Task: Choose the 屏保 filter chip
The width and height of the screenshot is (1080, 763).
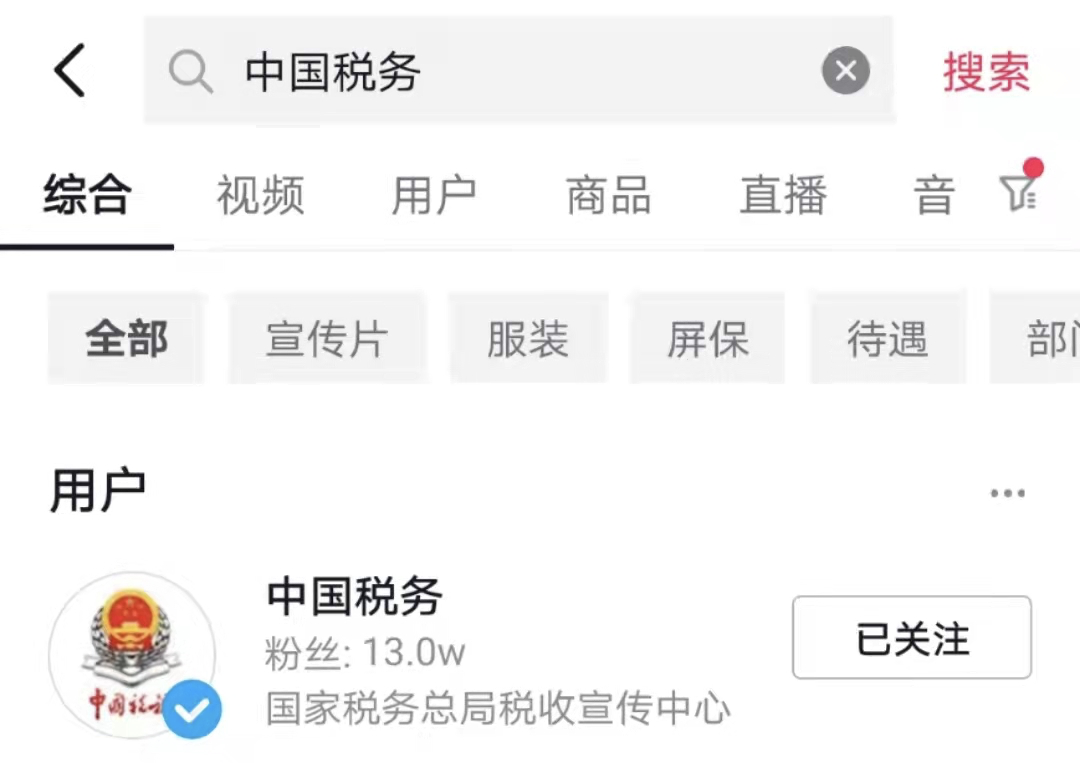Action: click(707, 338)
